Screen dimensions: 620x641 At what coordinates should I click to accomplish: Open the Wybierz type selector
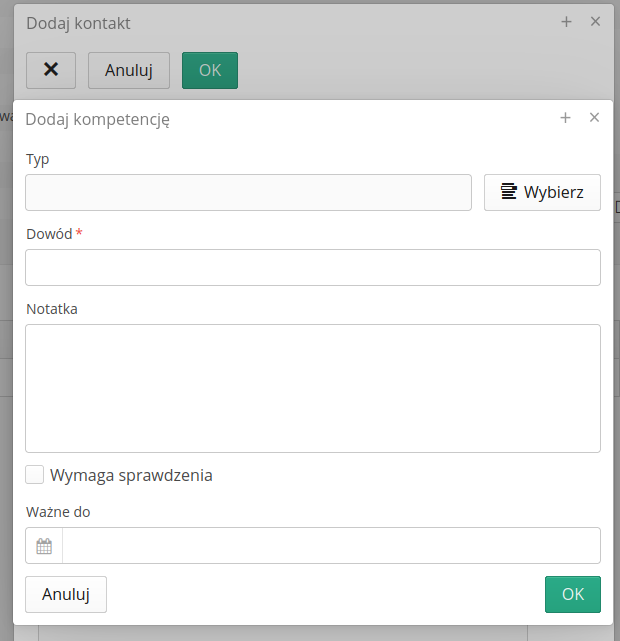pyautogui.click(x=542, y=192)
